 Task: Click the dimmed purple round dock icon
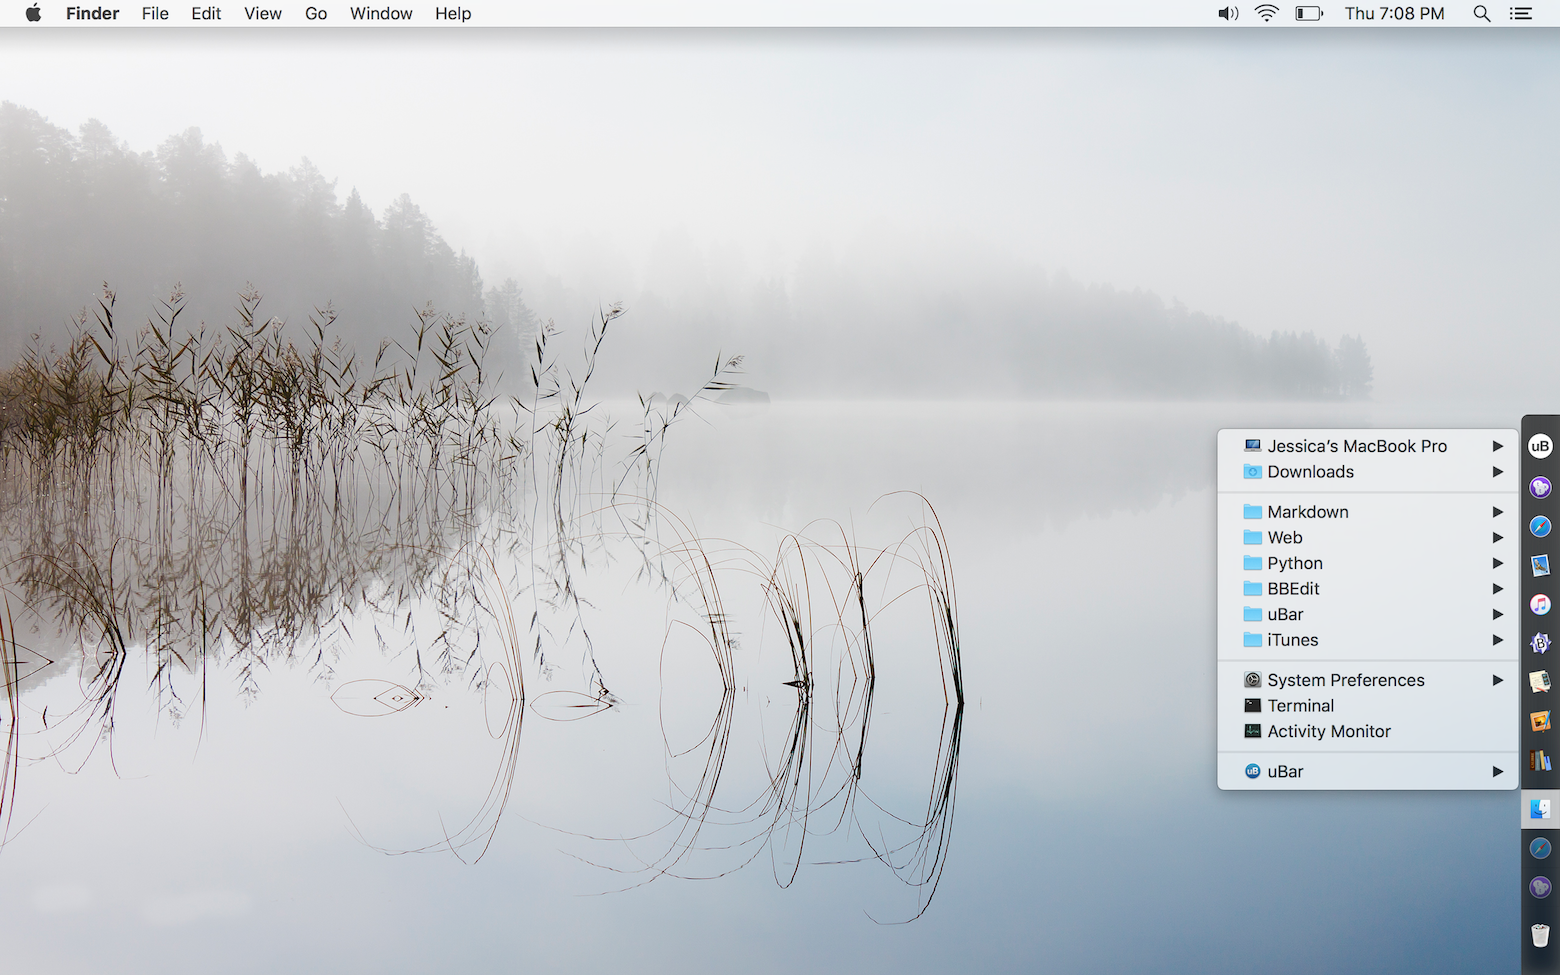coord(1540,887)
